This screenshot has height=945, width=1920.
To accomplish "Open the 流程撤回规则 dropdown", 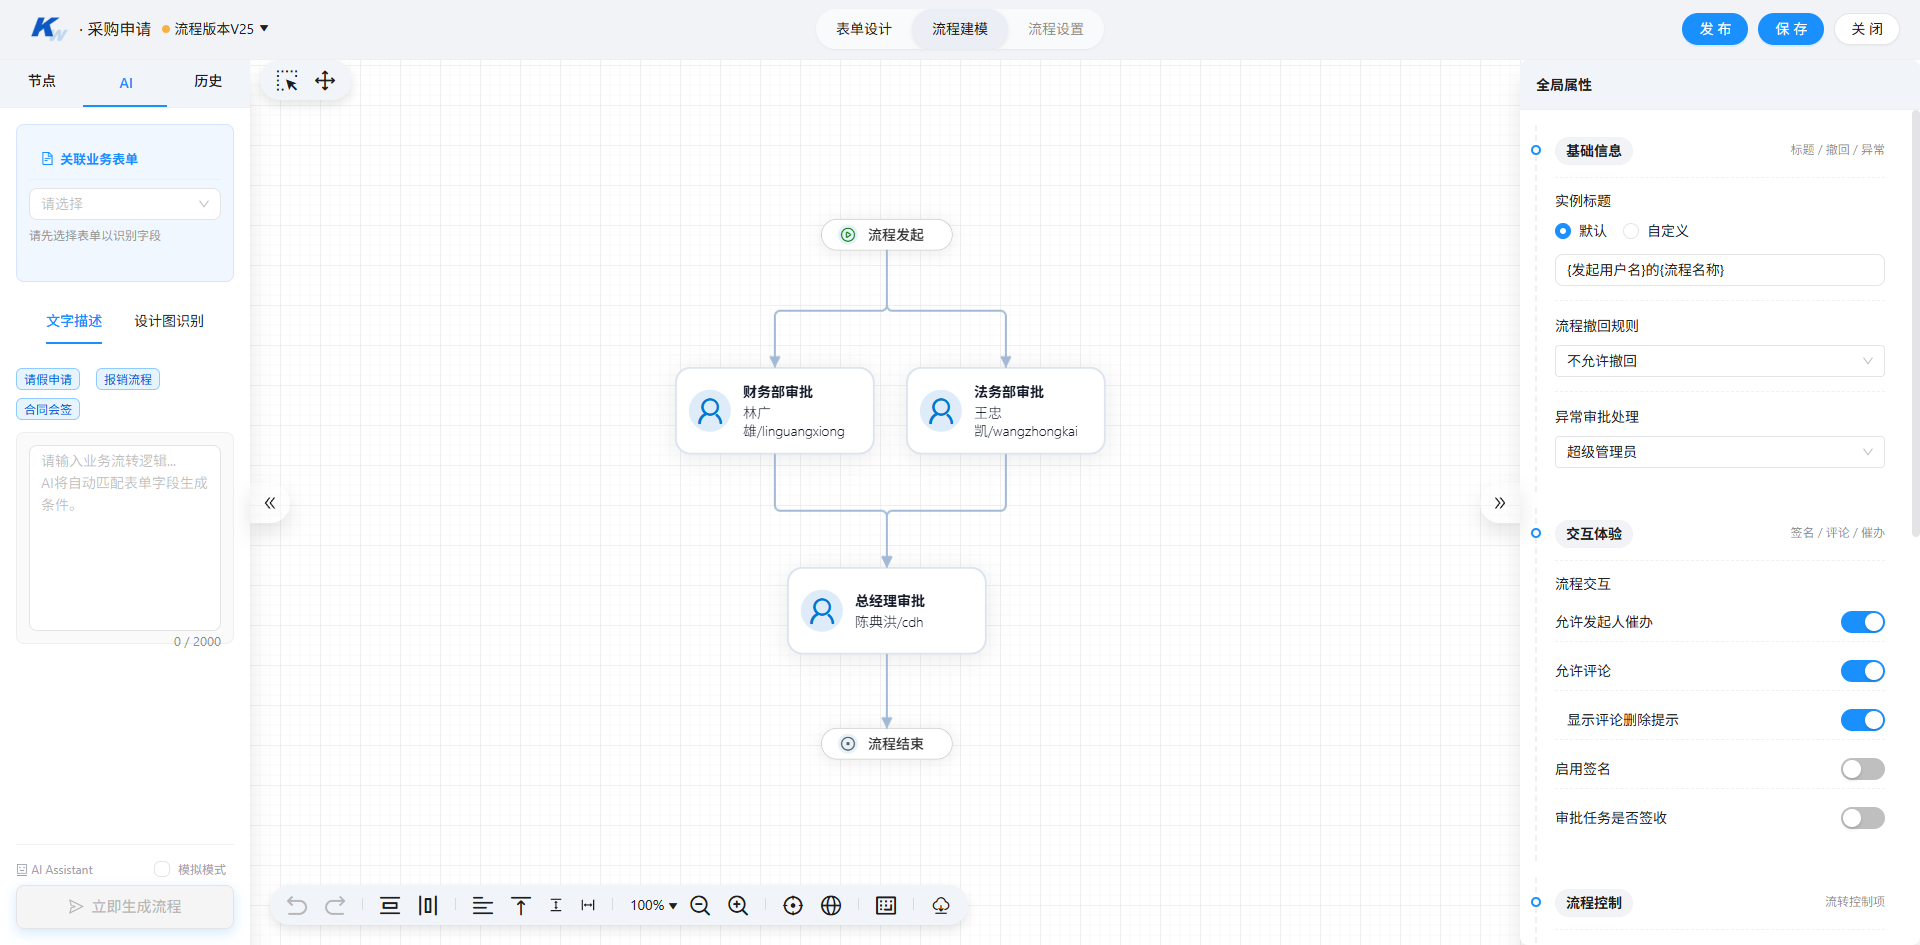I will (x=1719, y=361).
